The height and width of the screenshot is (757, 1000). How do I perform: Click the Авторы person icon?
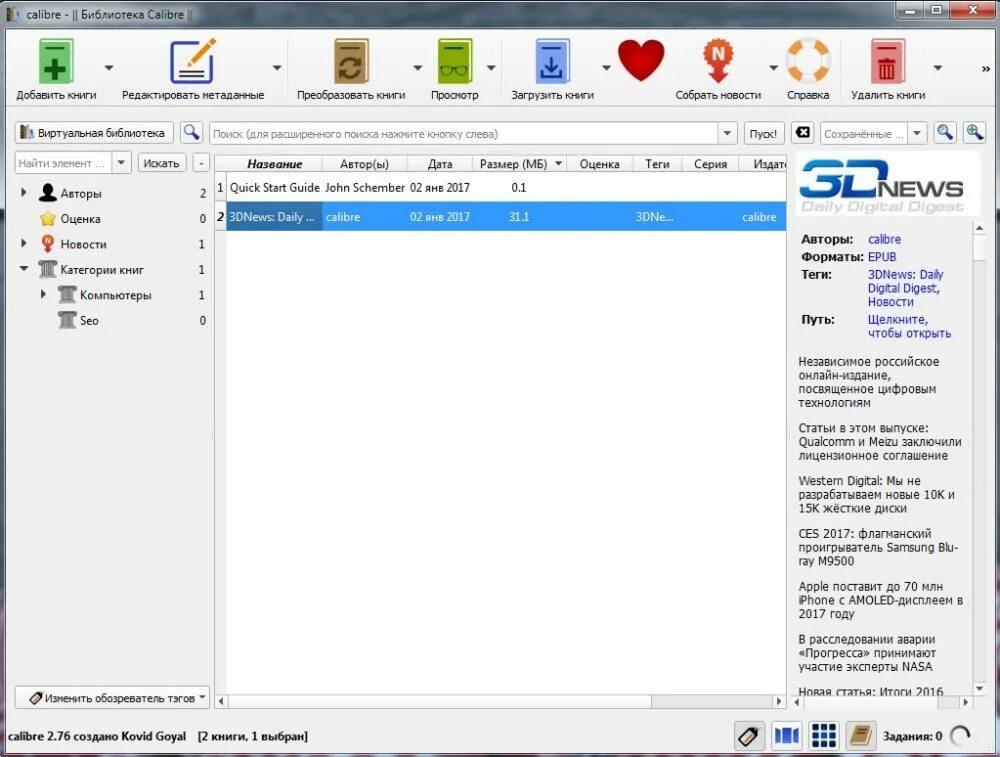(47, 193)
